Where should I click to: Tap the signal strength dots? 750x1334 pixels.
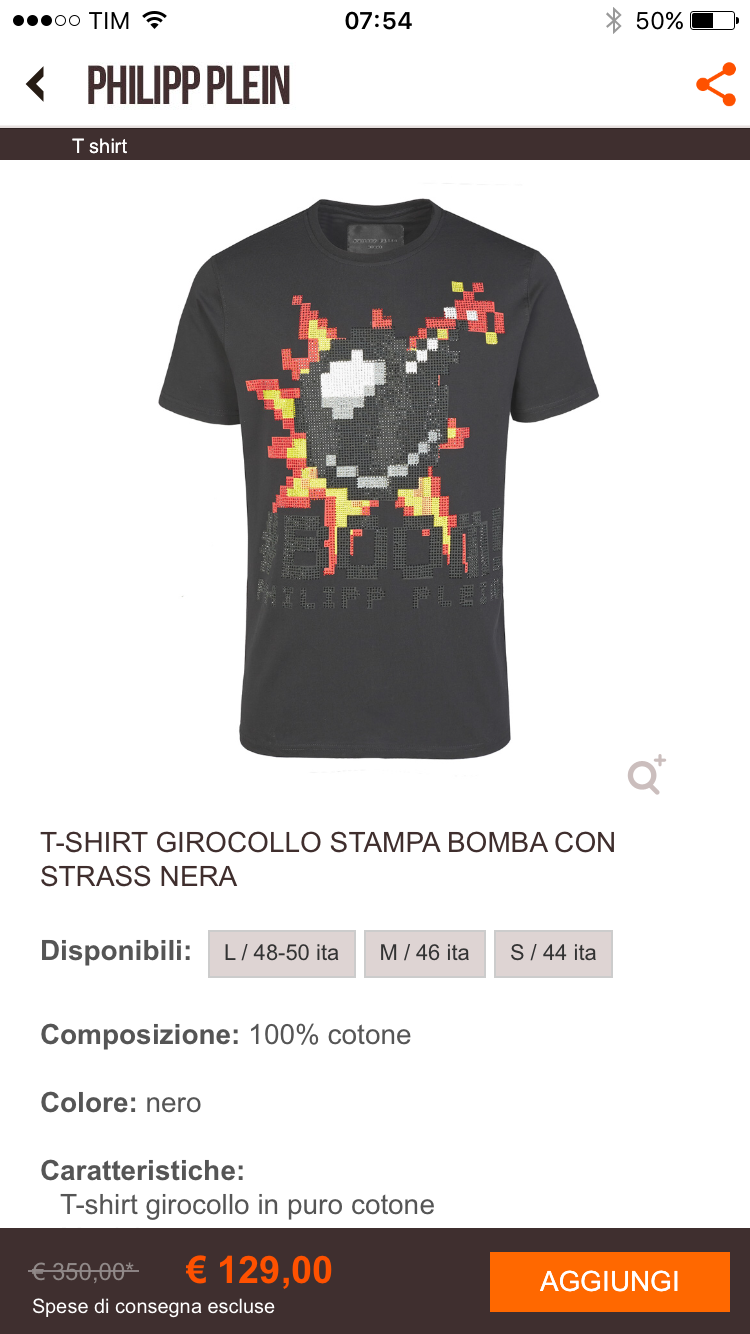point(45,20)
